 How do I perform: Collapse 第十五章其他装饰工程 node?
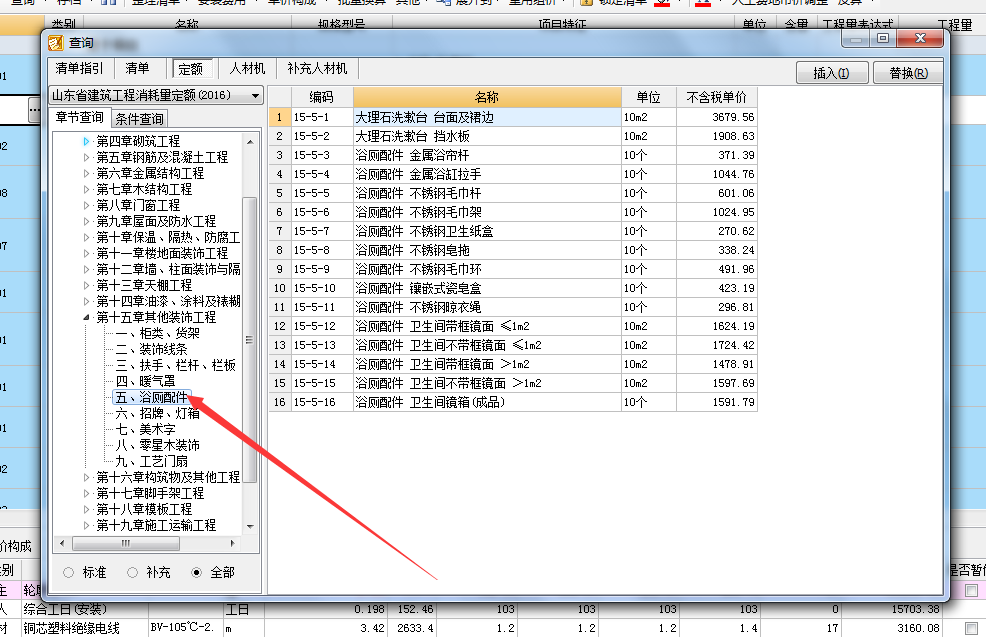pyautogui.click(x=87, y=318)
